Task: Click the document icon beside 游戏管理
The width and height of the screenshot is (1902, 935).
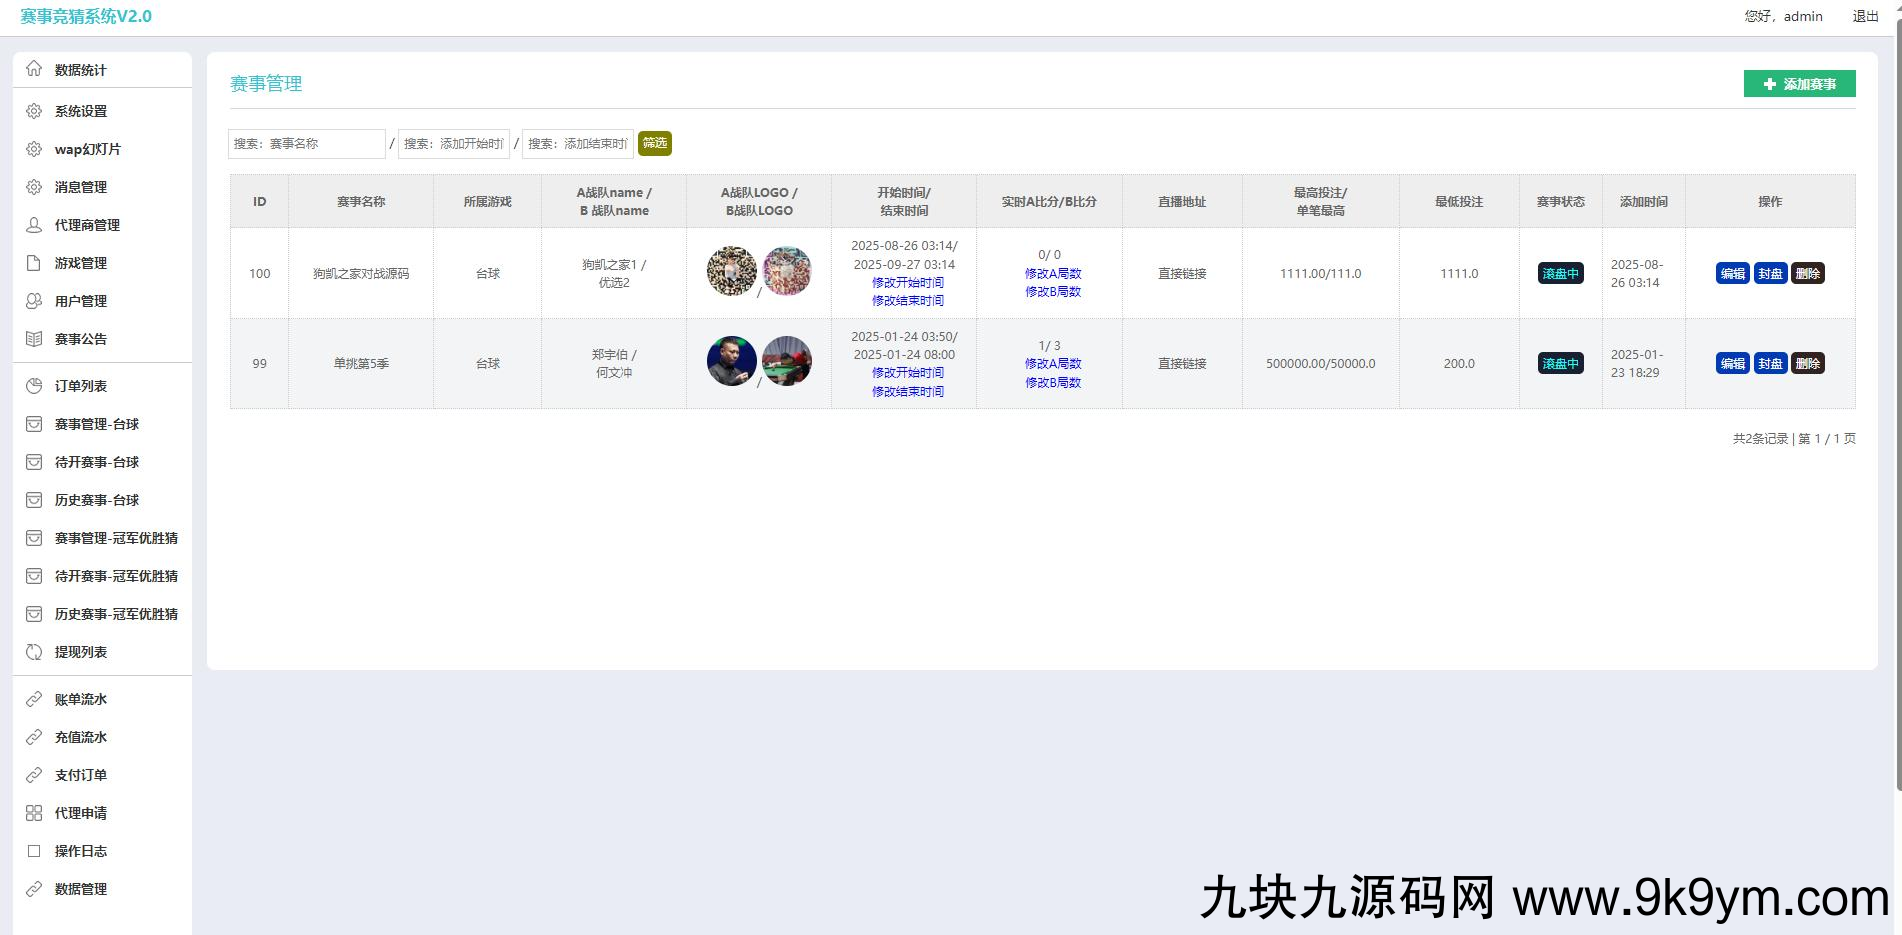Action: pyautogui.click(x=34, y=263)
